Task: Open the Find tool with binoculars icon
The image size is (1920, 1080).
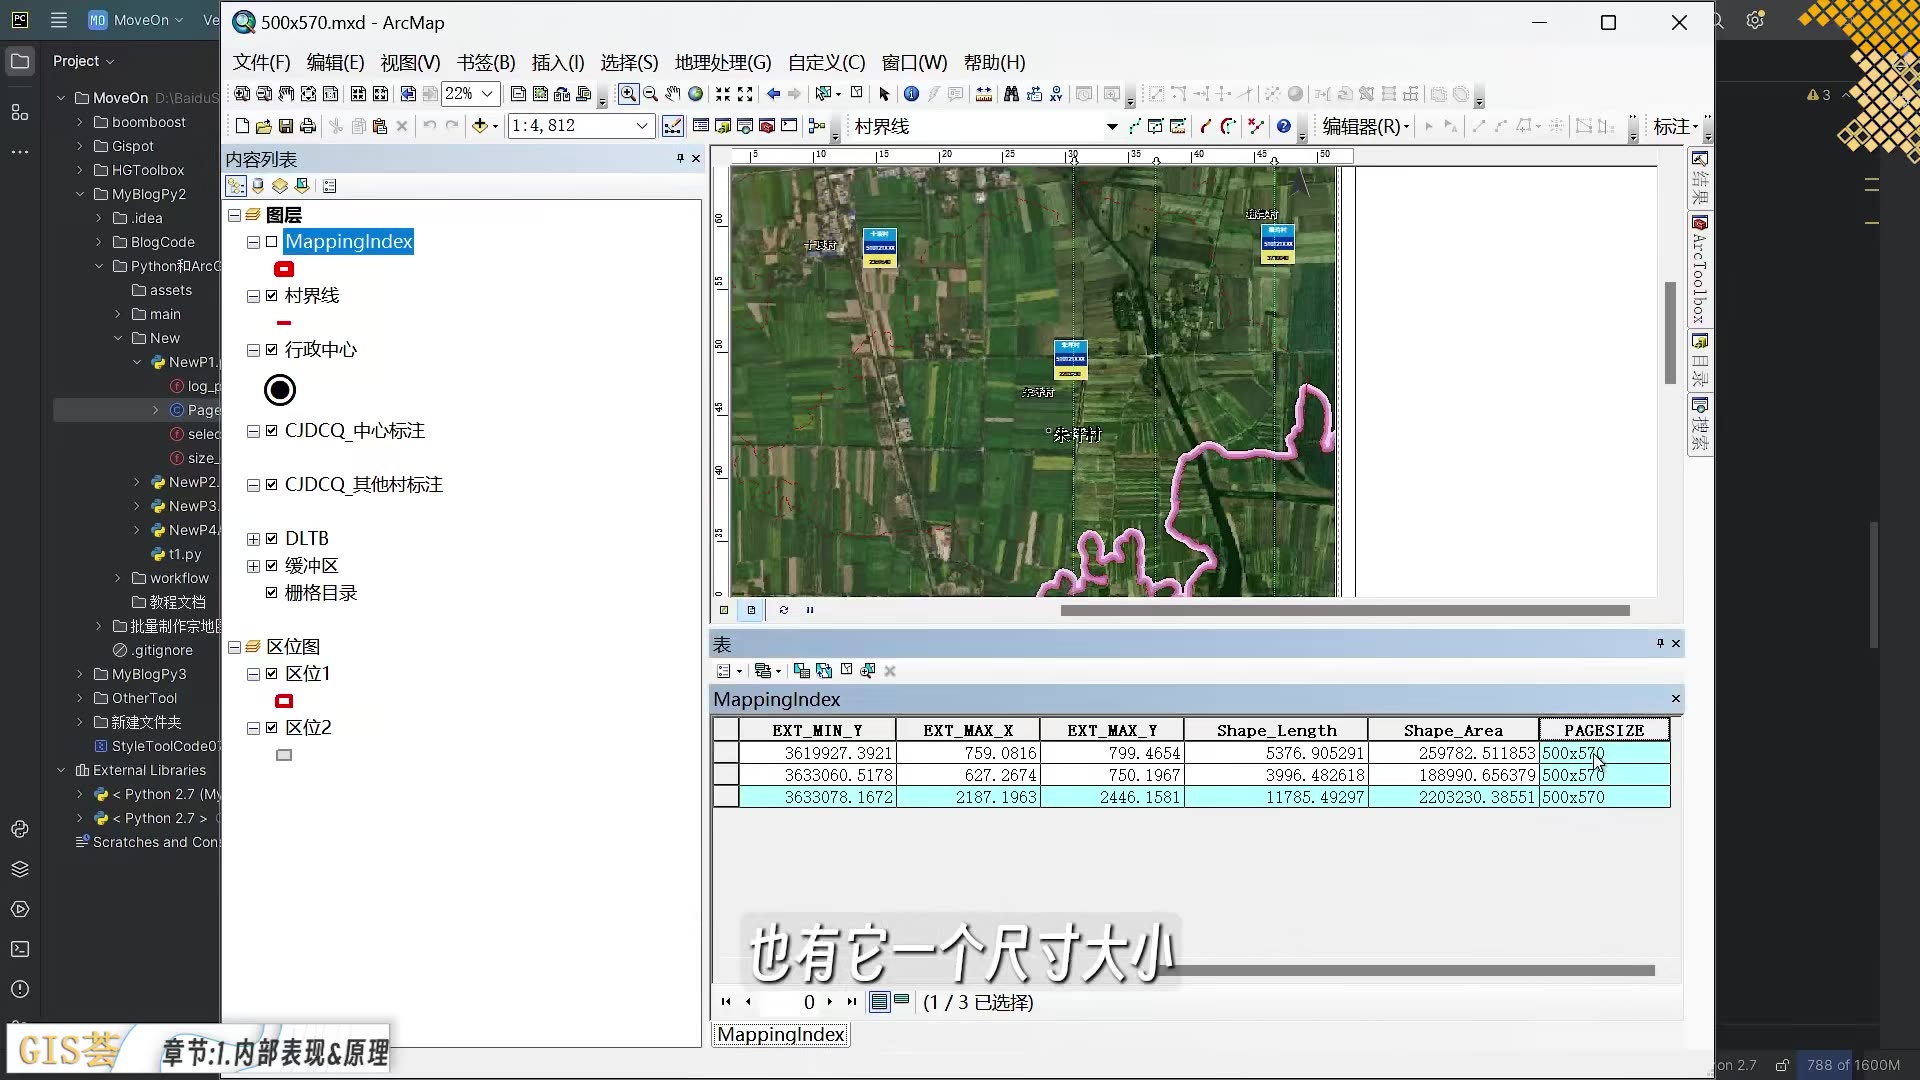Action: (x=1012, y=94)
